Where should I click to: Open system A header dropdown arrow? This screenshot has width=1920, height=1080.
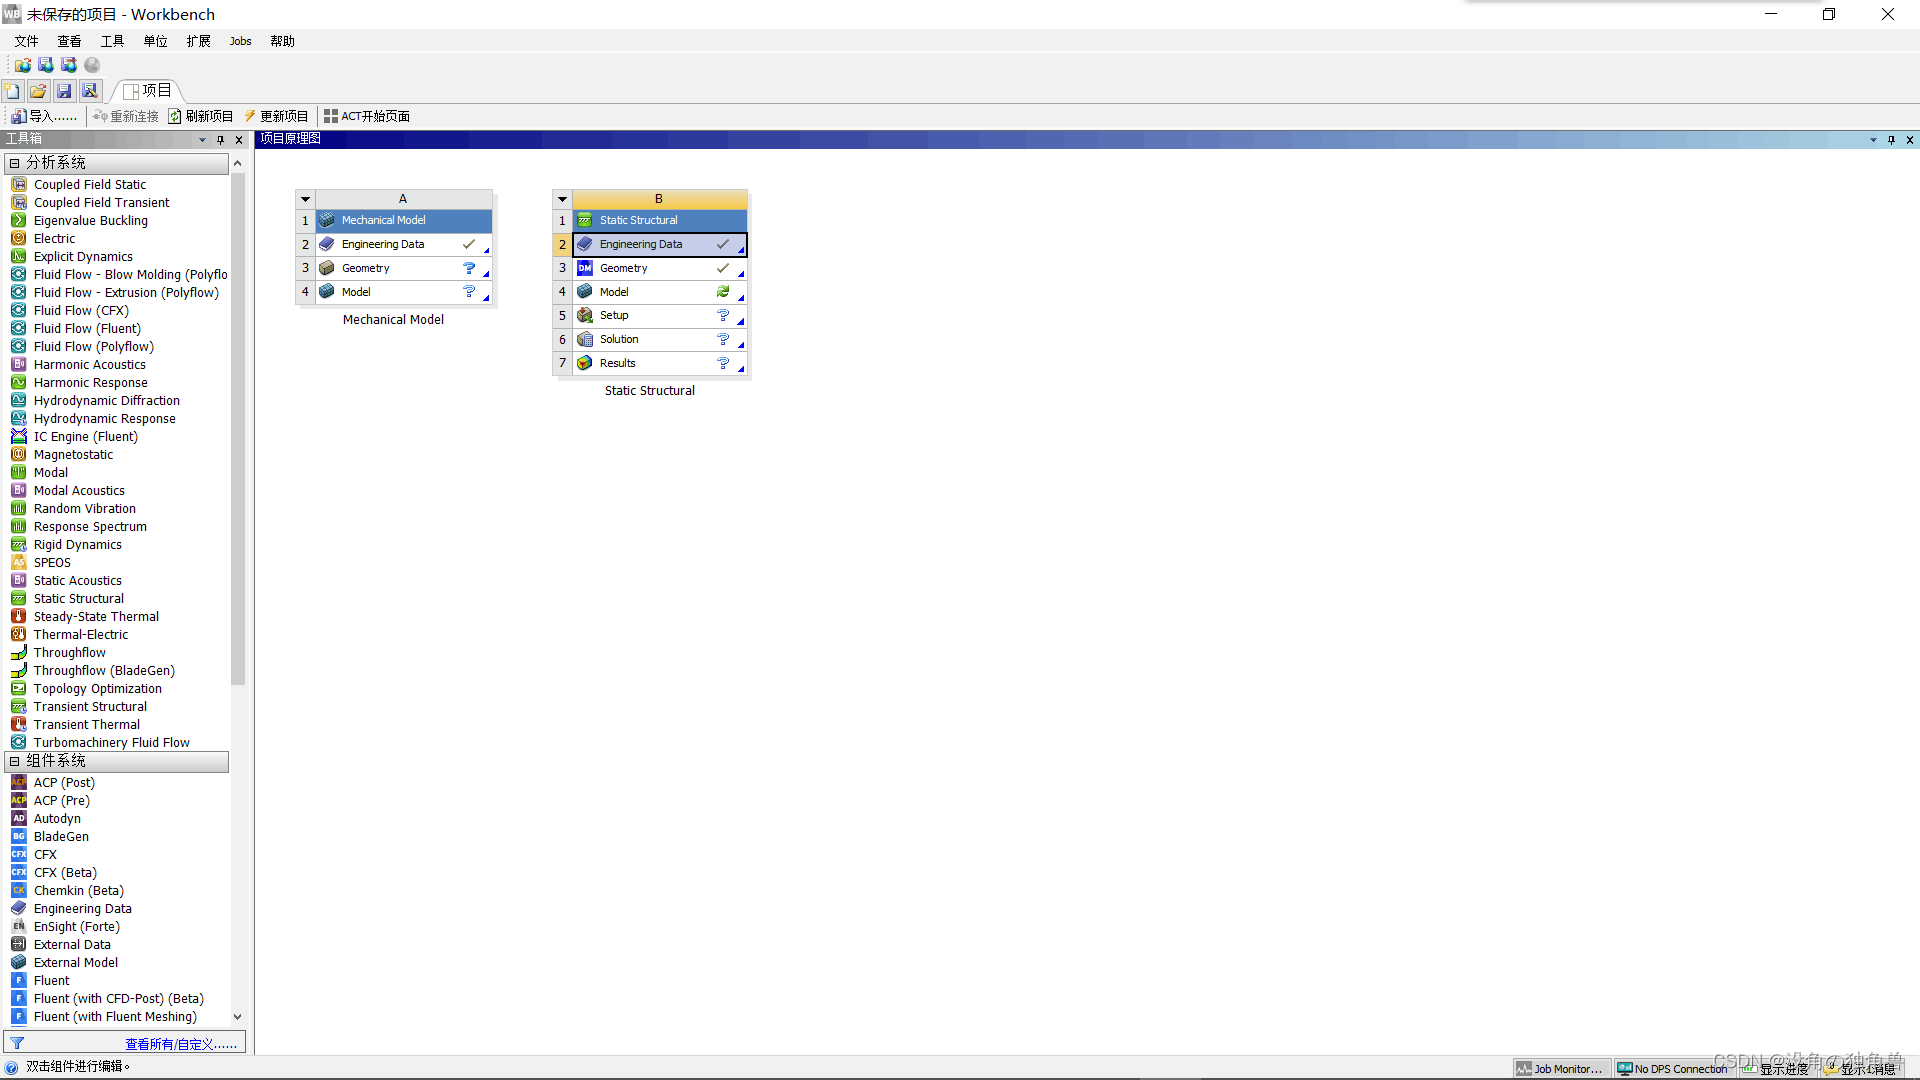click(x=306, y=199)
